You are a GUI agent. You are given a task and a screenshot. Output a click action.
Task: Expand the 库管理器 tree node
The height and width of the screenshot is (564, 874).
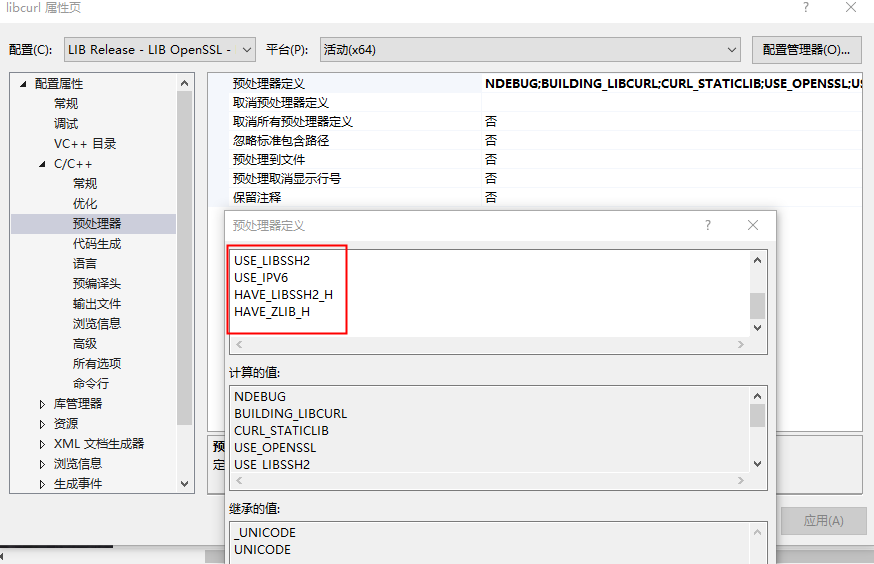point(42,404)
